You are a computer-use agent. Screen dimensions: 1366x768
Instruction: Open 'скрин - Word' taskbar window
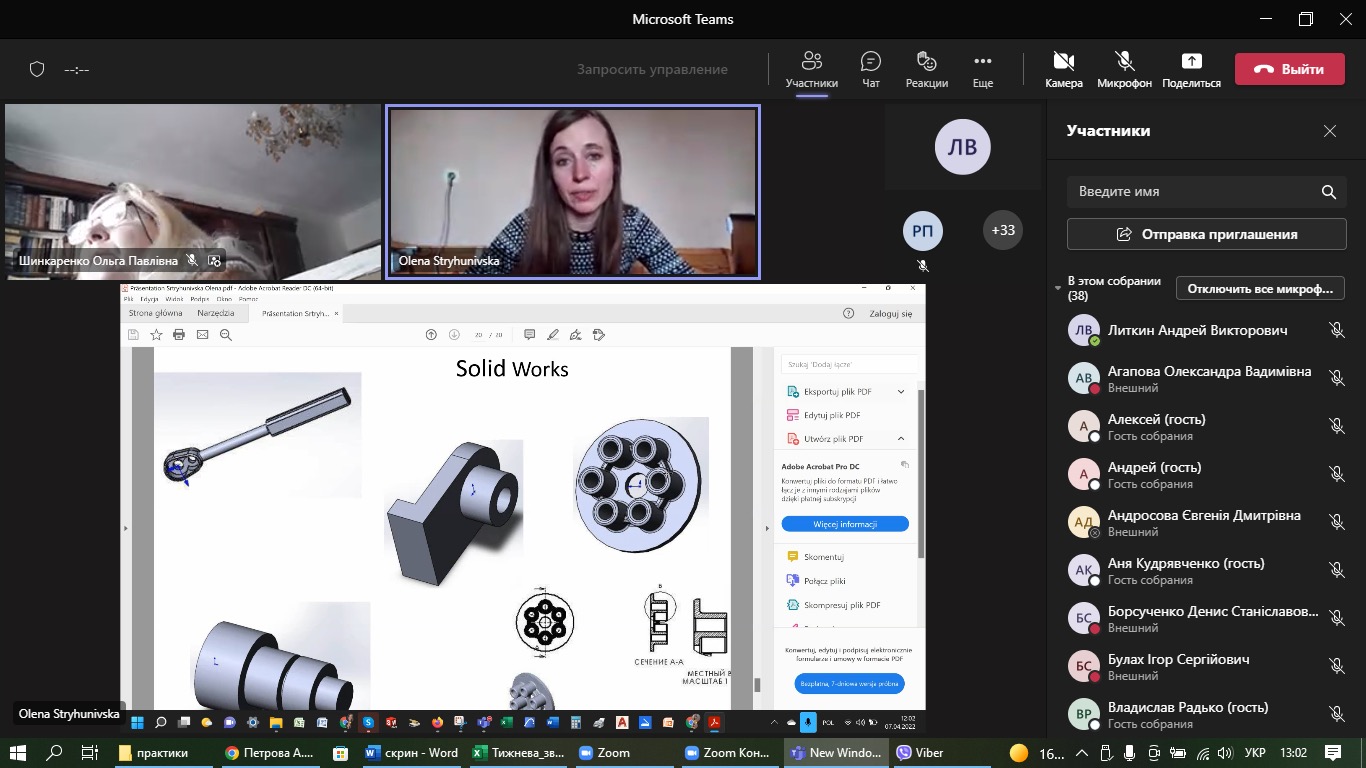(412, 753)
